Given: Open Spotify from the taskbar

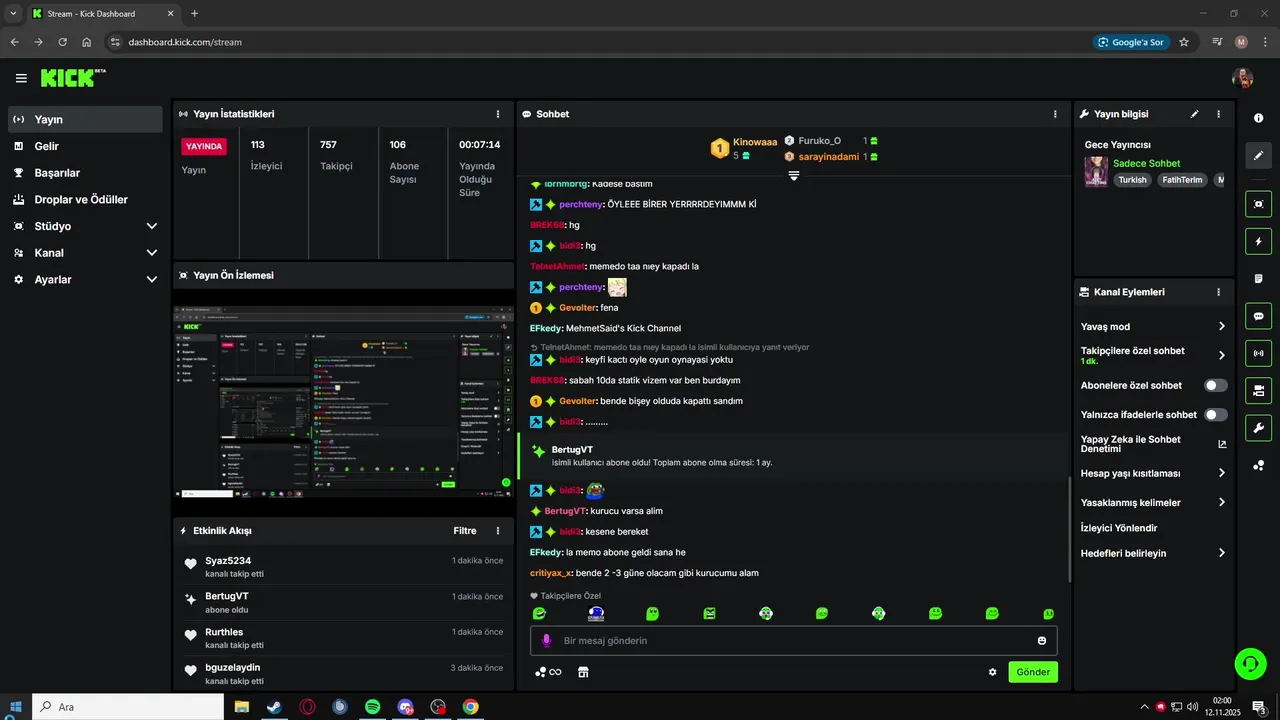Looking at the screenshot, I should click(372, 707).
